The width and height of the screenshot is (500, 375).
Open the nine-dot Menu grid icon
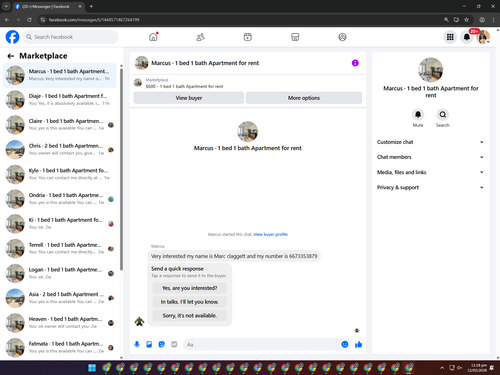coord(450,37)
